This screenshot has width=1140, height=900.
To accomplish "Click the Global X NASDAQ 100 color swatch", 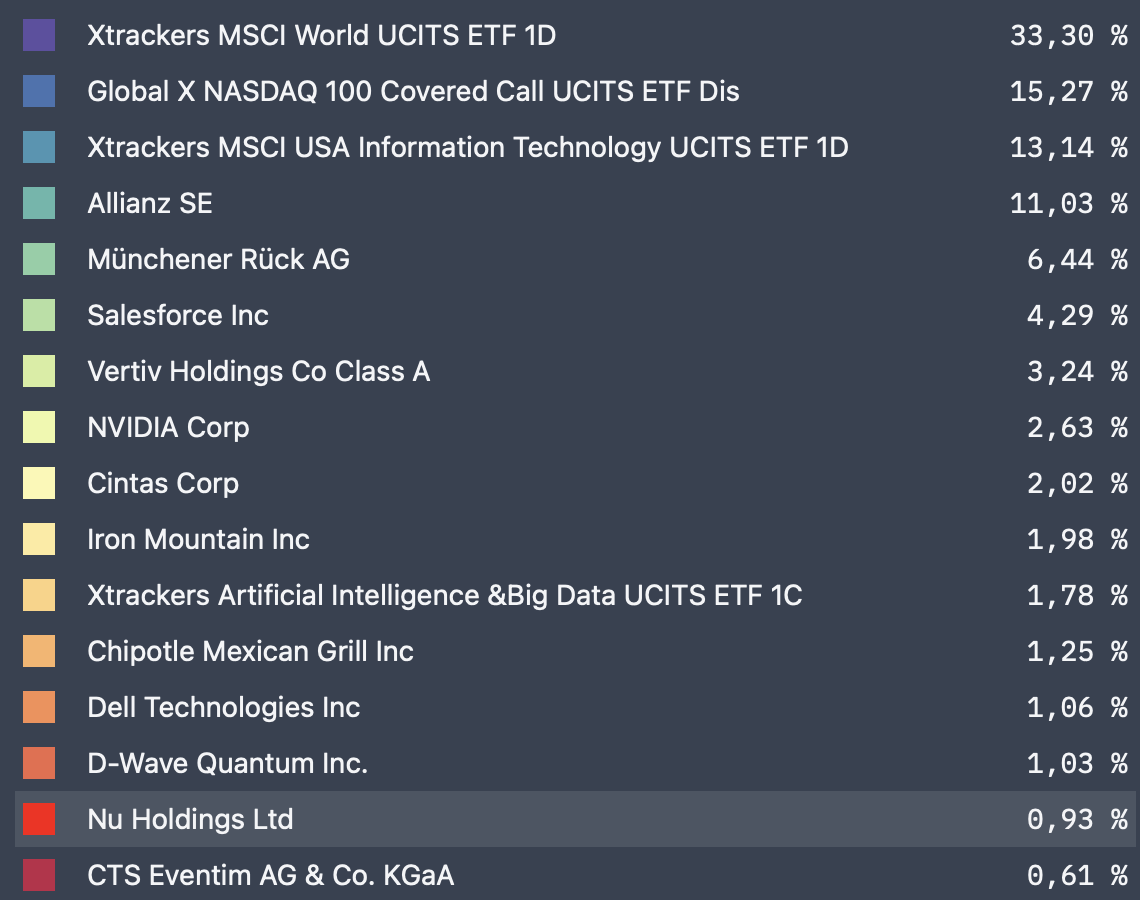I will (39, 92).
